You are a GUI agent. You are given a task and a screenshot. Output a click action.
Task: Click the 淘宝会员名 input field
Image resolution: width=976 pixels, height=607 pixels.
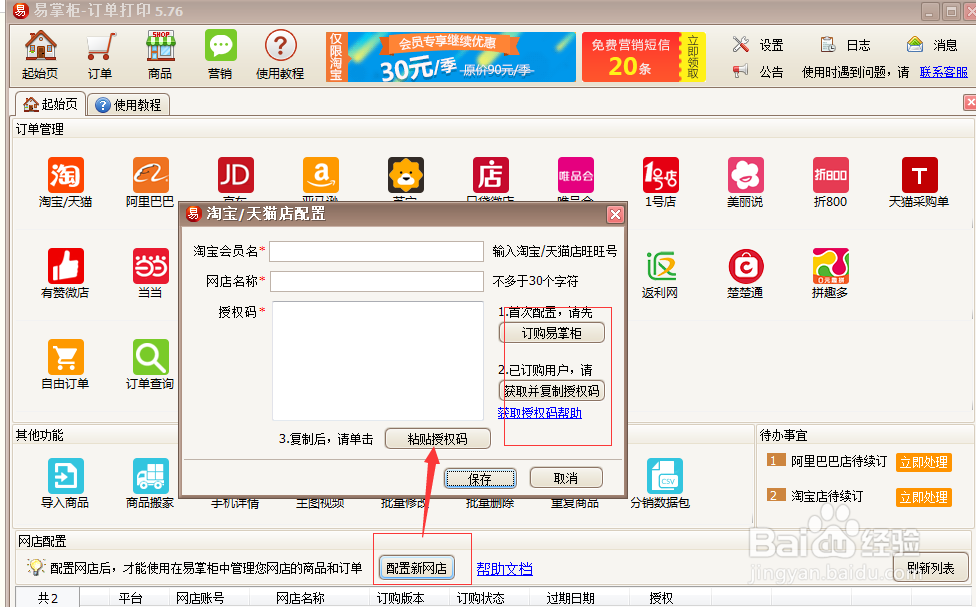tap(376, 252)
